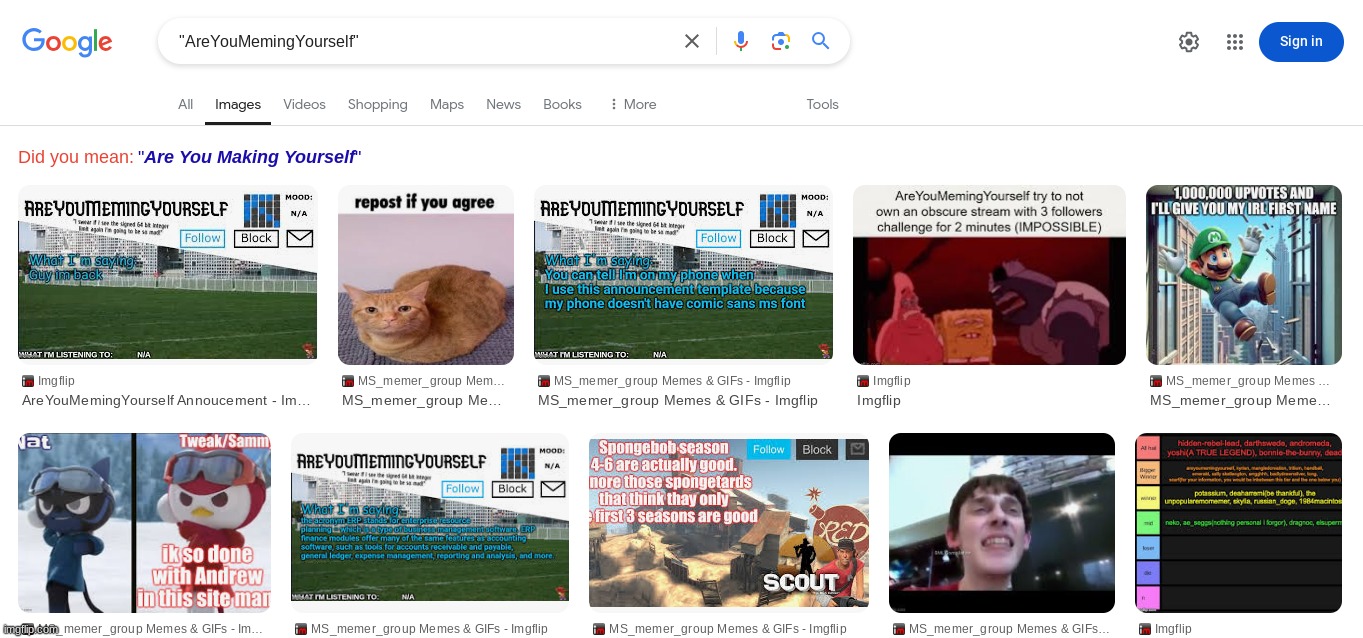This screenshot has width=1363, height=638.
Task: Open the Tools filter options
Action: 822,104
